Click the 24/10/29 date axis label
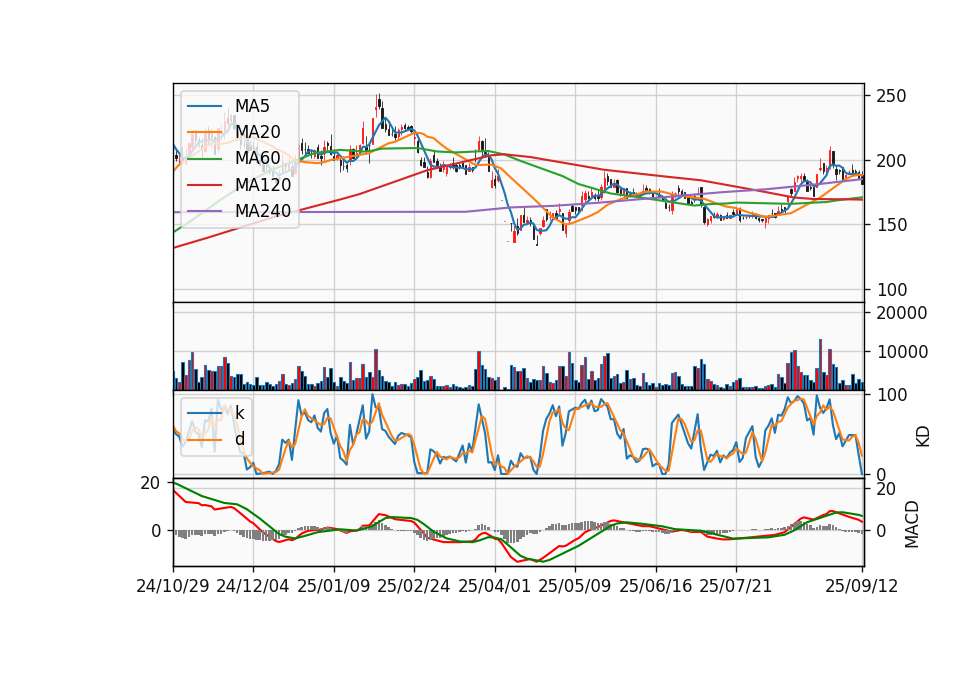The width and height of the screenshot is (960, 690). coord(173,586)
